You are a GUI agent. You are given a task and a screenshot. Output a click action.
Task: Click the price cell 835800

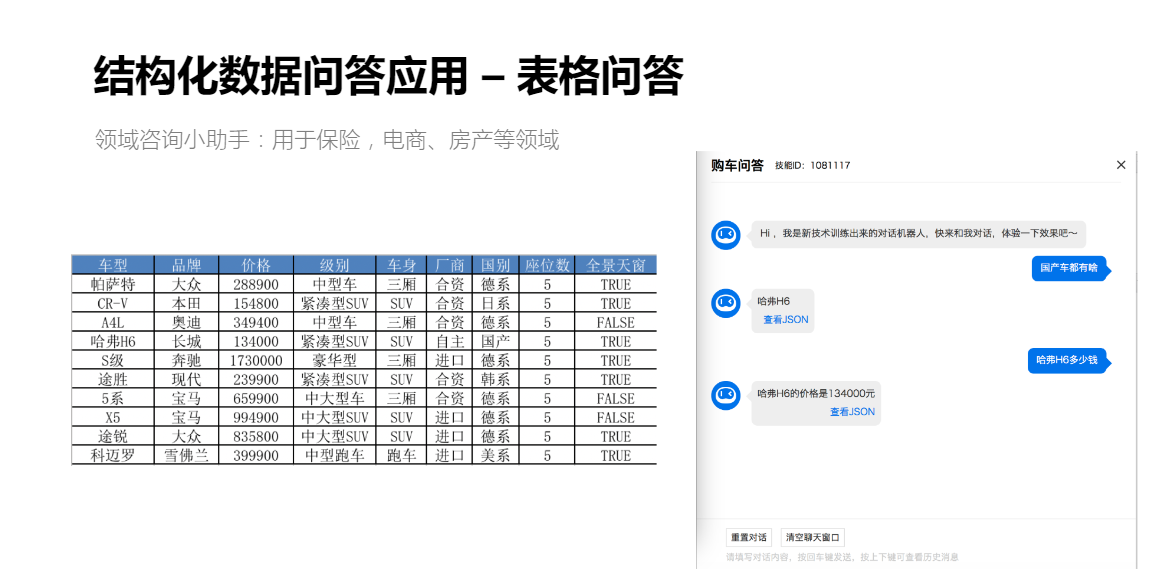click(256, 437)
